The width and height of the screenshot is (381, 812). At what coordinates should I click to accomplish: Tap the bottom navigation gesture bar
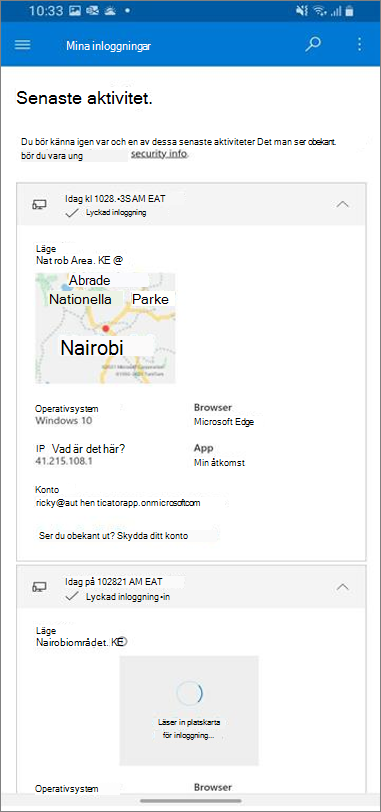[x=190, y=801]
